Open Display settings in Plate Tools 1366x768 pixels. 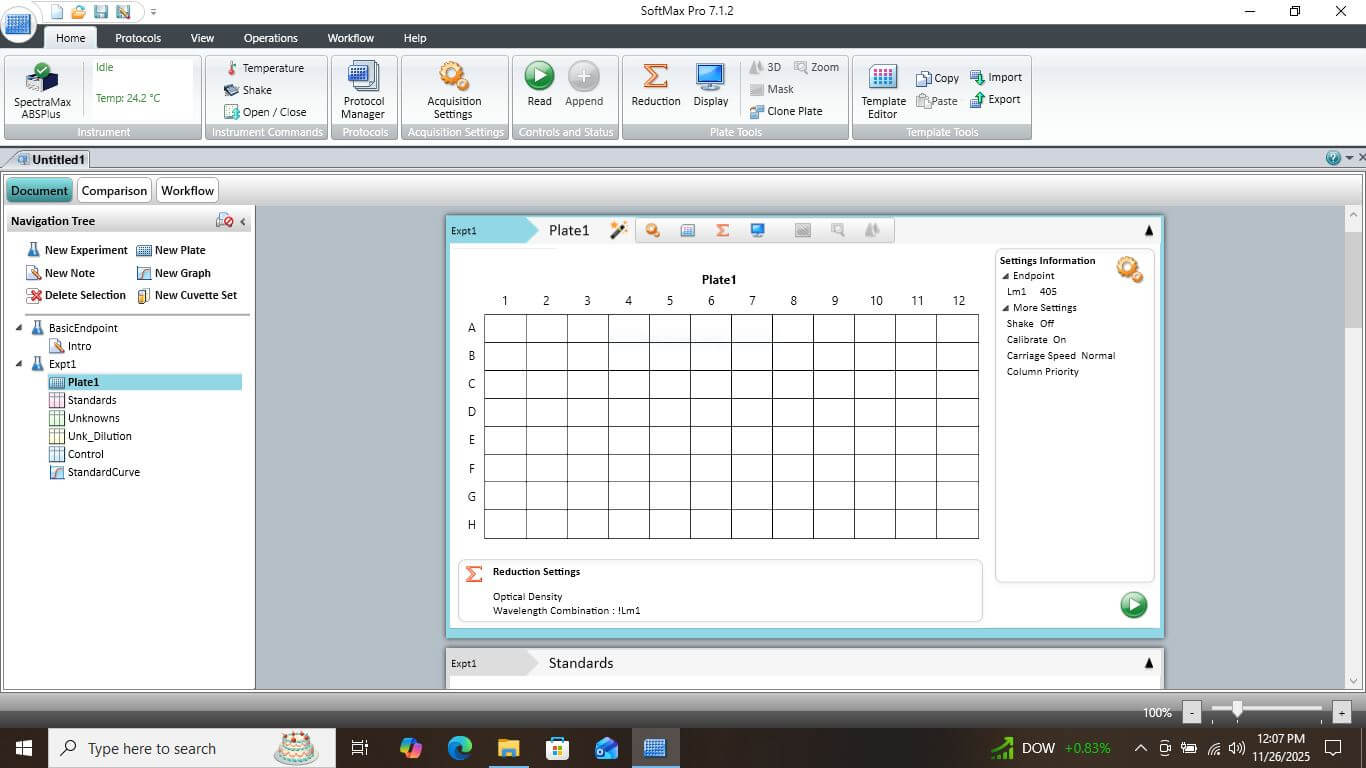tap(711, 84)
